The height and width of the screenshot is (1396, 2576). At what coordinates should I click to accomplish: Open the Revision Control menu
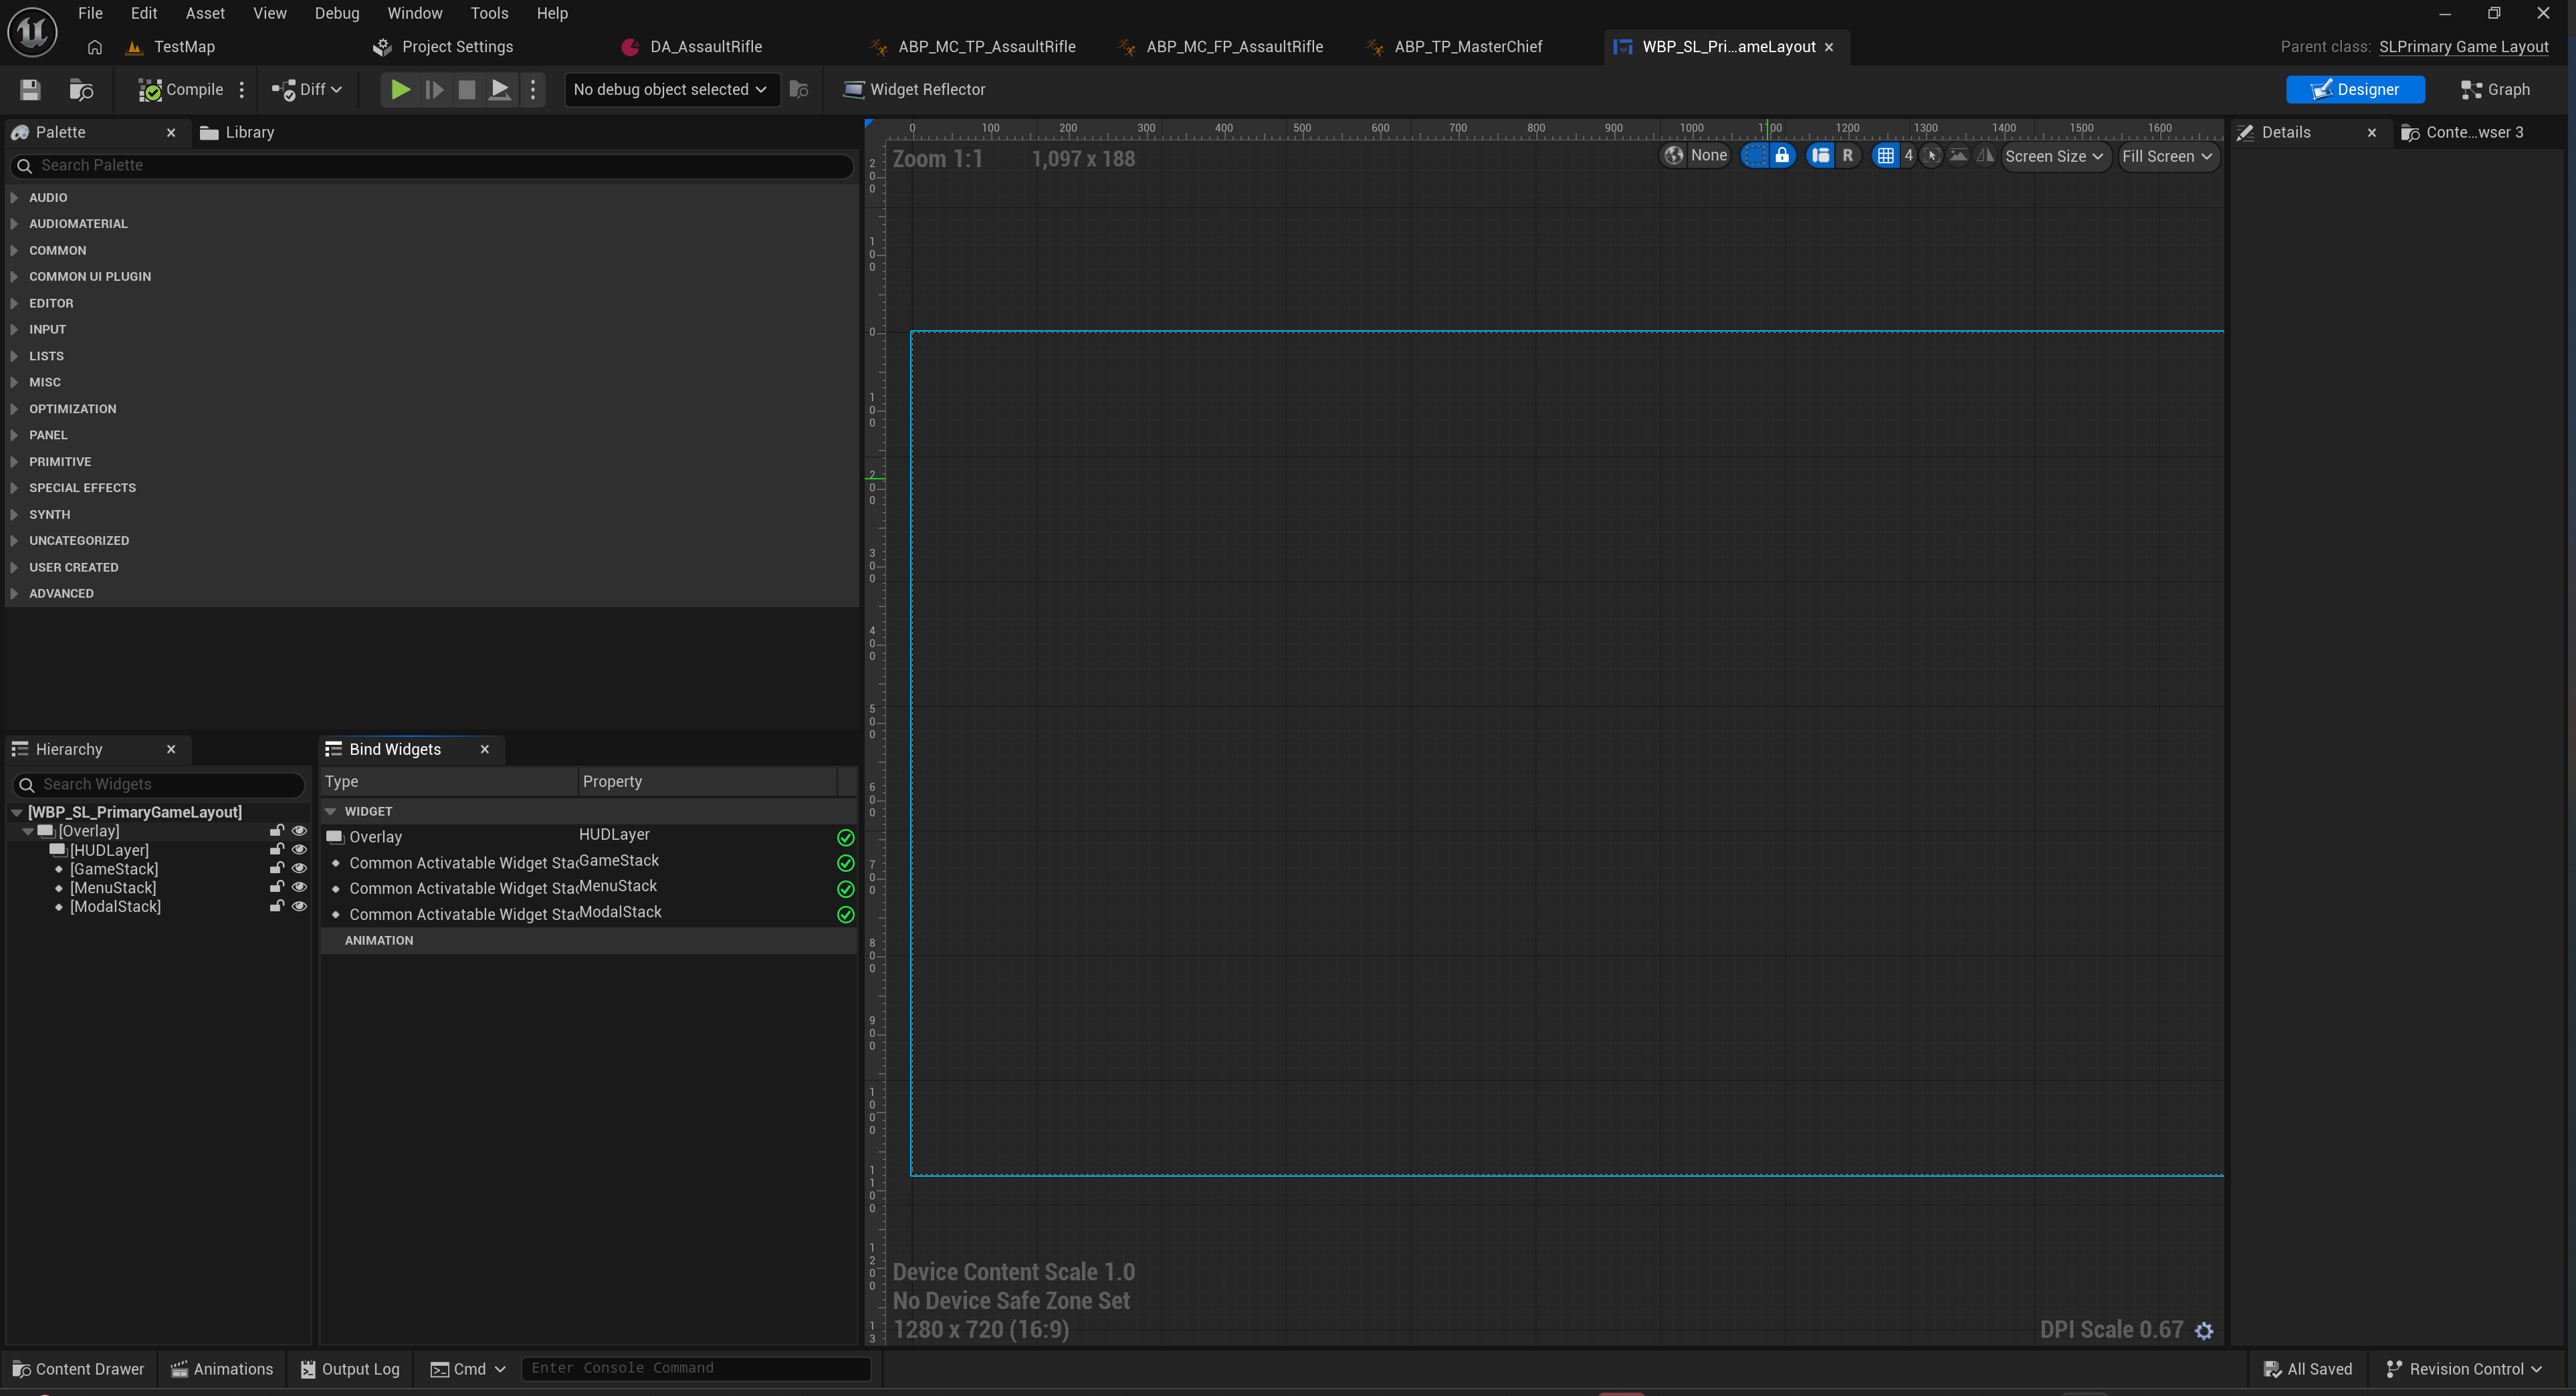(x=2465, y=1369)
